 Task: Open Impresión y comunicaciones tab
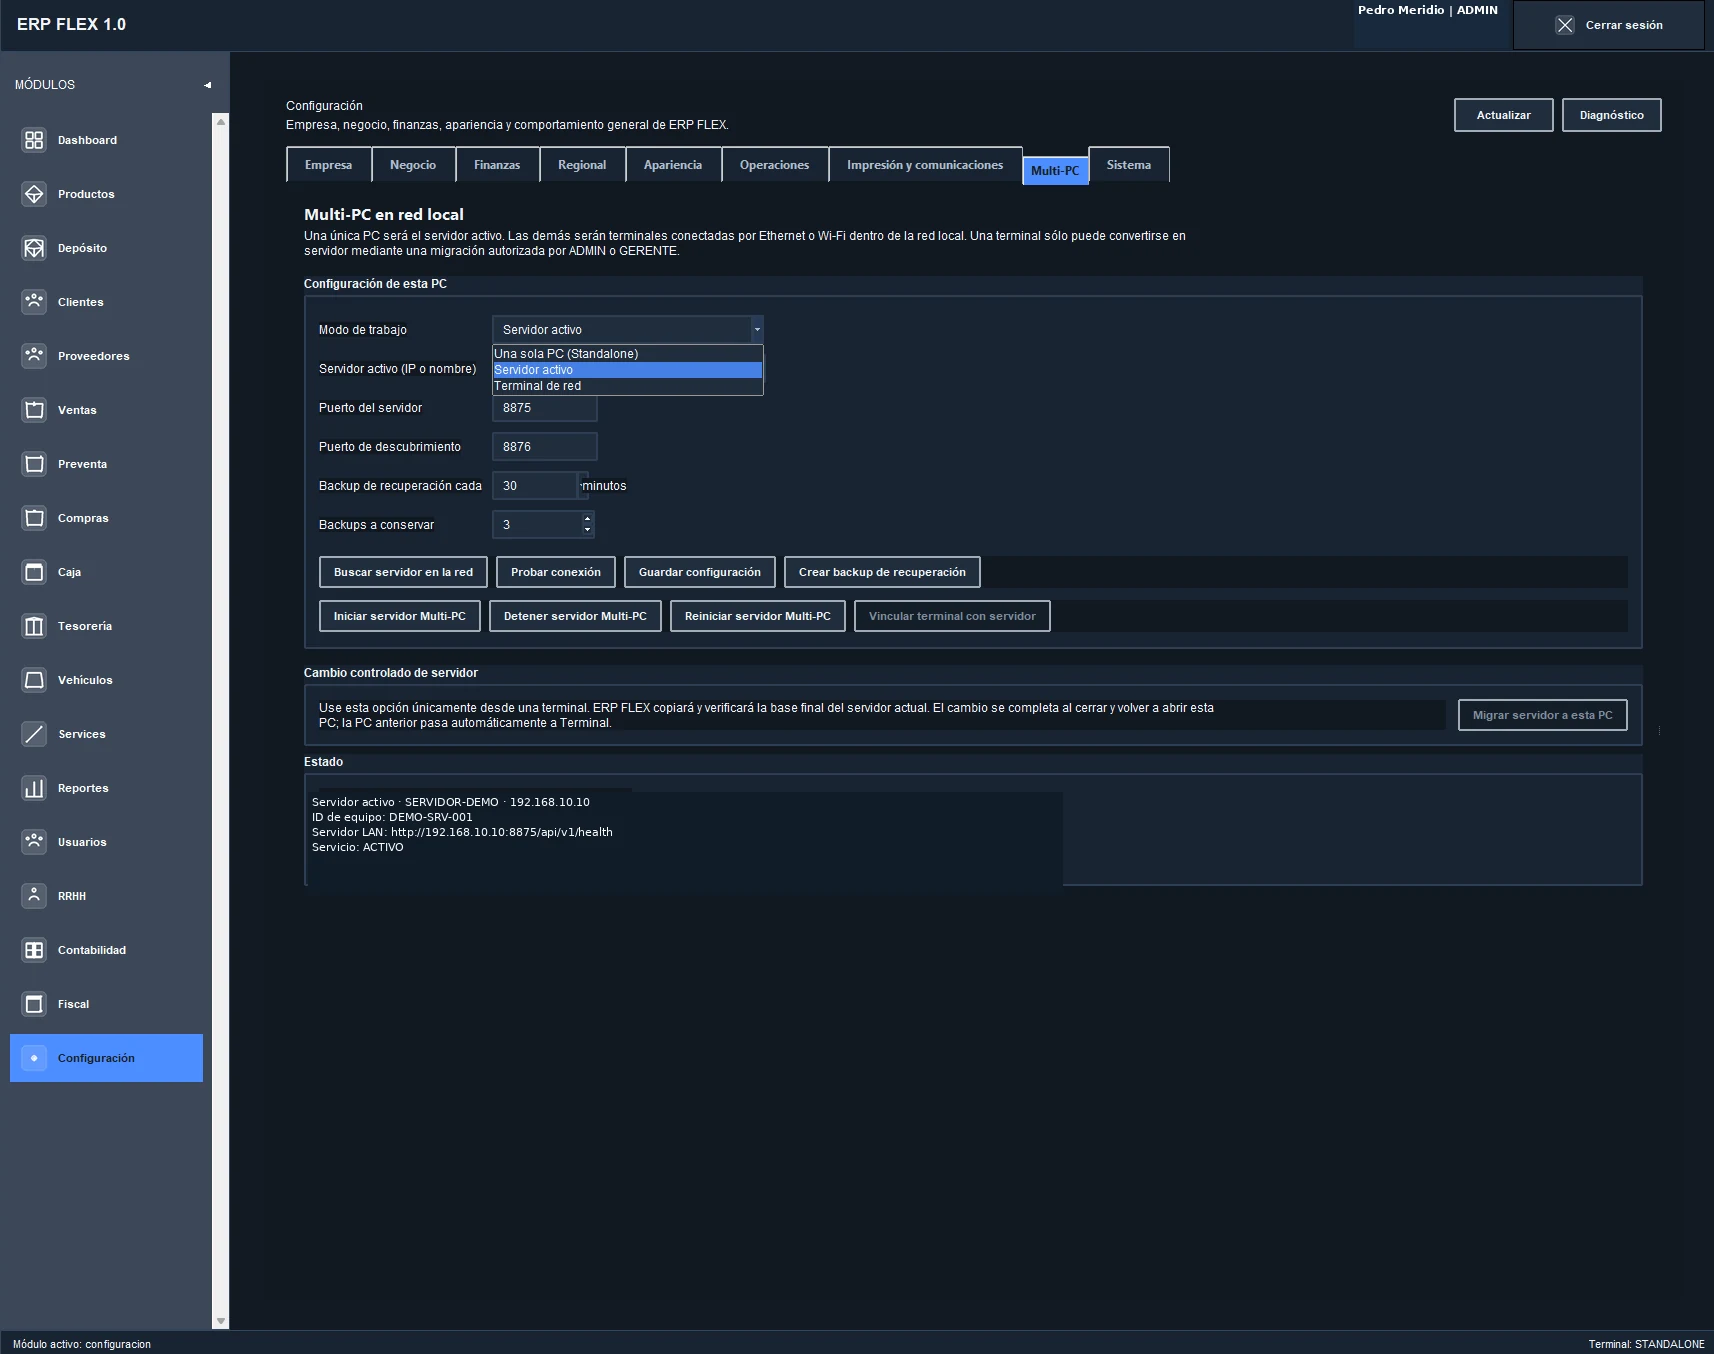click(925, 165)
